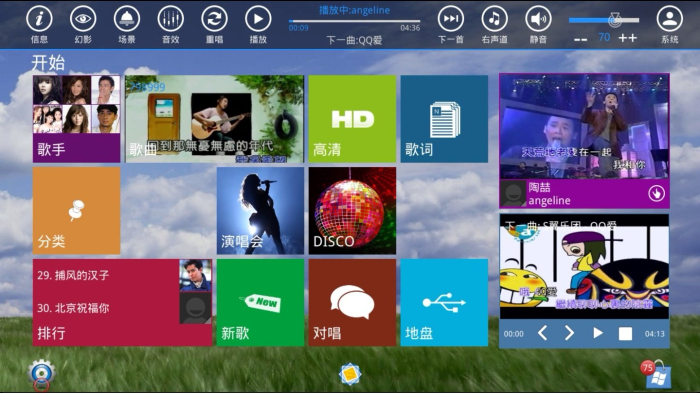
Task: Increase volume with the ++ button
Action: pyautogui.click(x=627, y=38)
